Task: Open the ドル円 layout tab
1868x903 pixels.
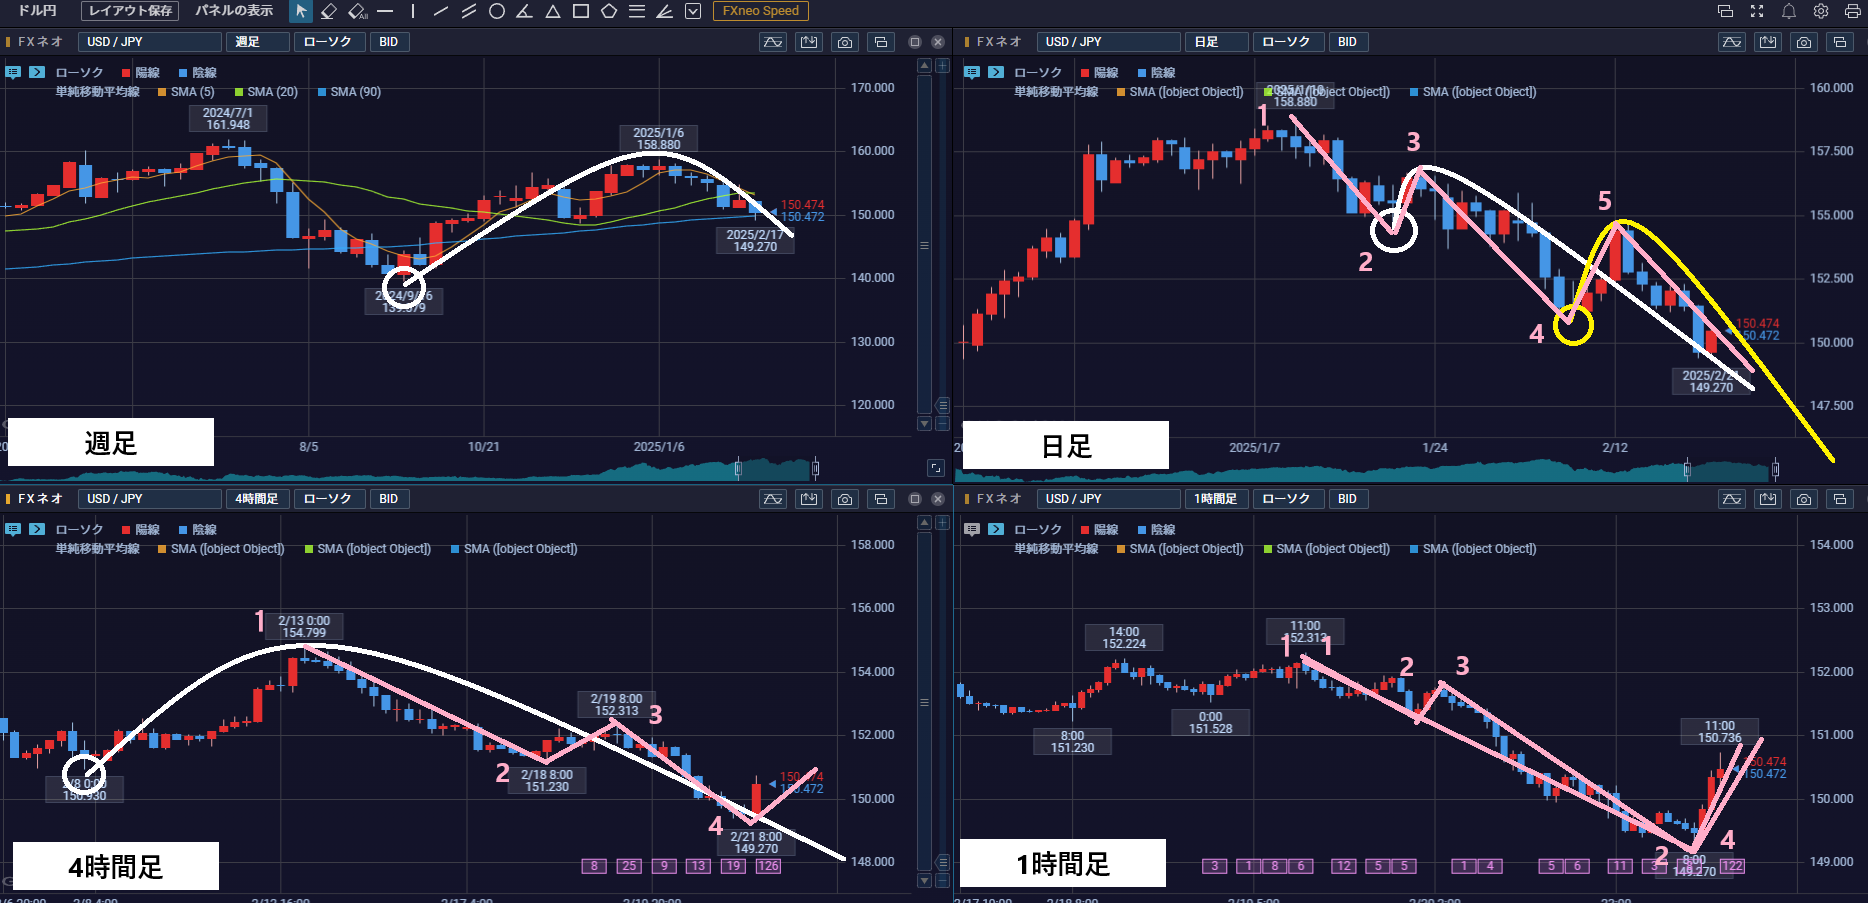Action: (38, 11)
